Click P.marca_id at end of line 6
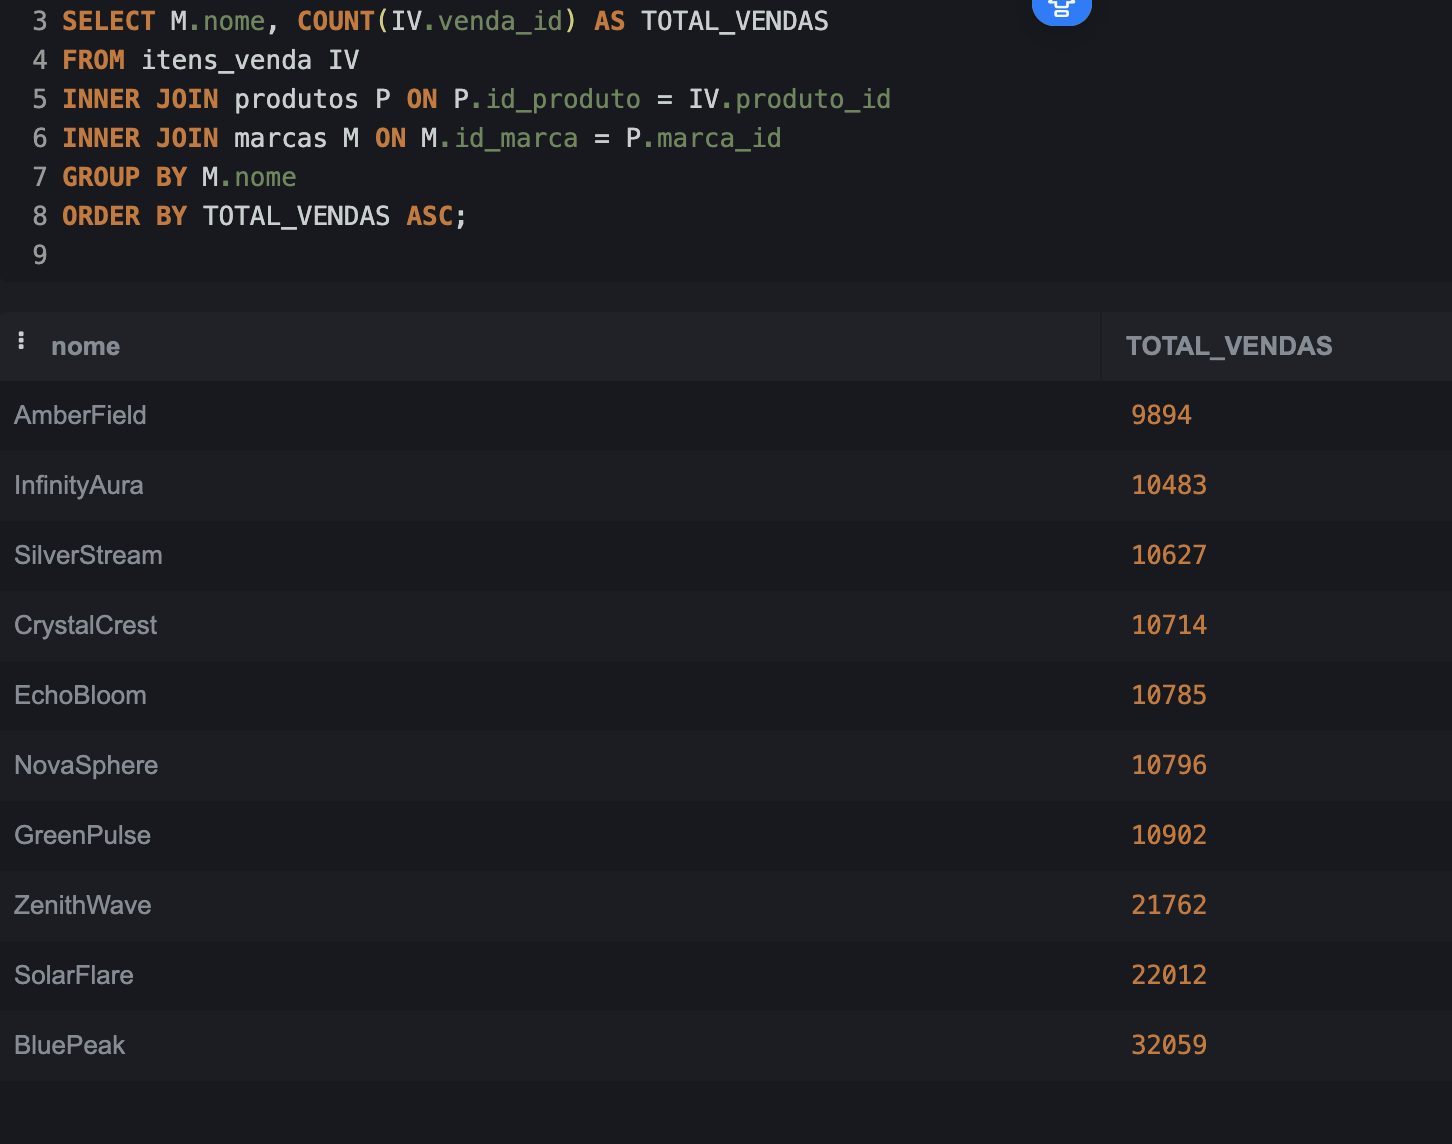The image size is (1452, 1144). [703, 138]
